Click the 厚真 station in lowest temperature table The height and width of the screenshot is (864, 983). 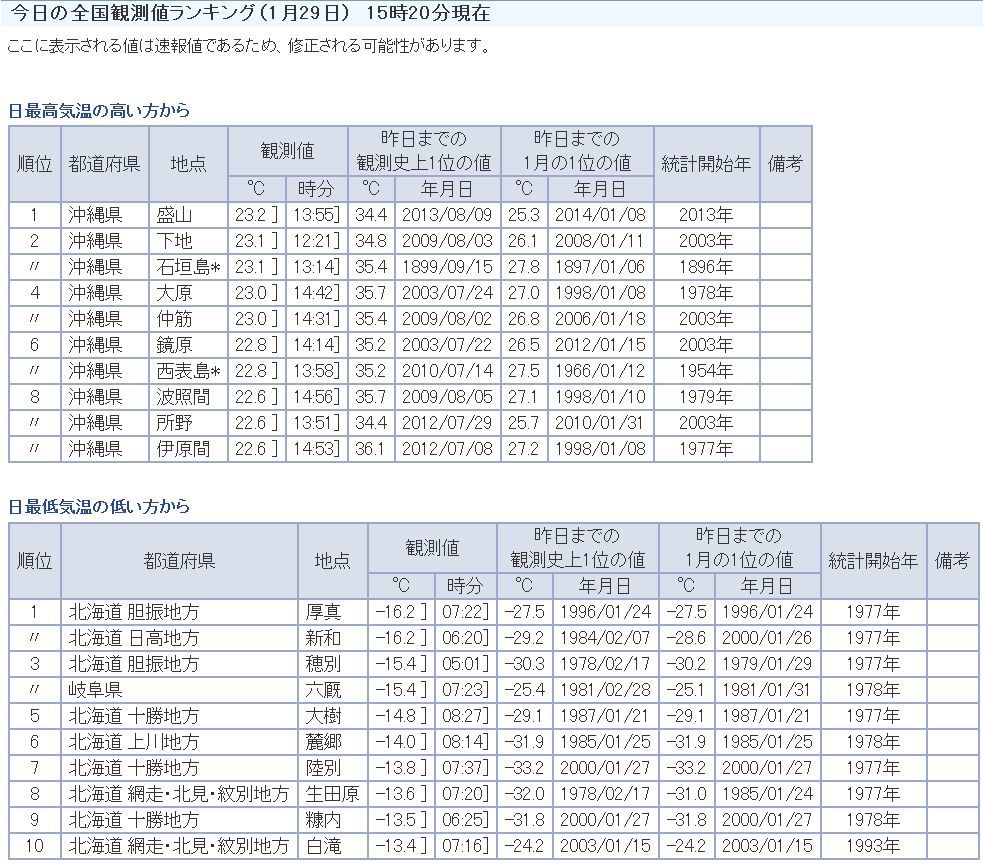(323, 612)
